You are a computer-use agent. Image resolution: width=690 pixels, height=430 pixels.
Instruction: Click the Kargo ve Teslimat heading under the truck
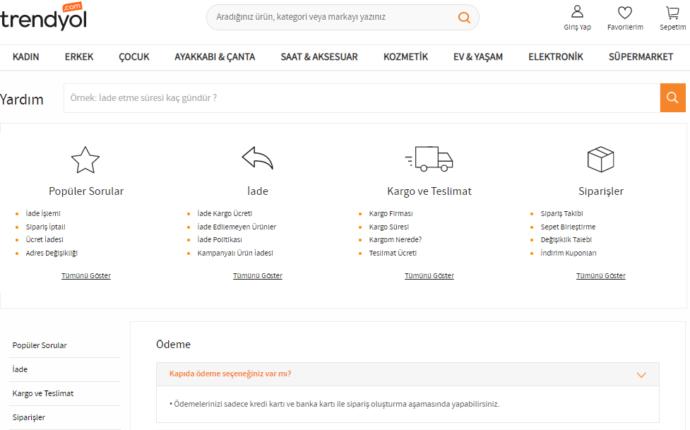429,191
